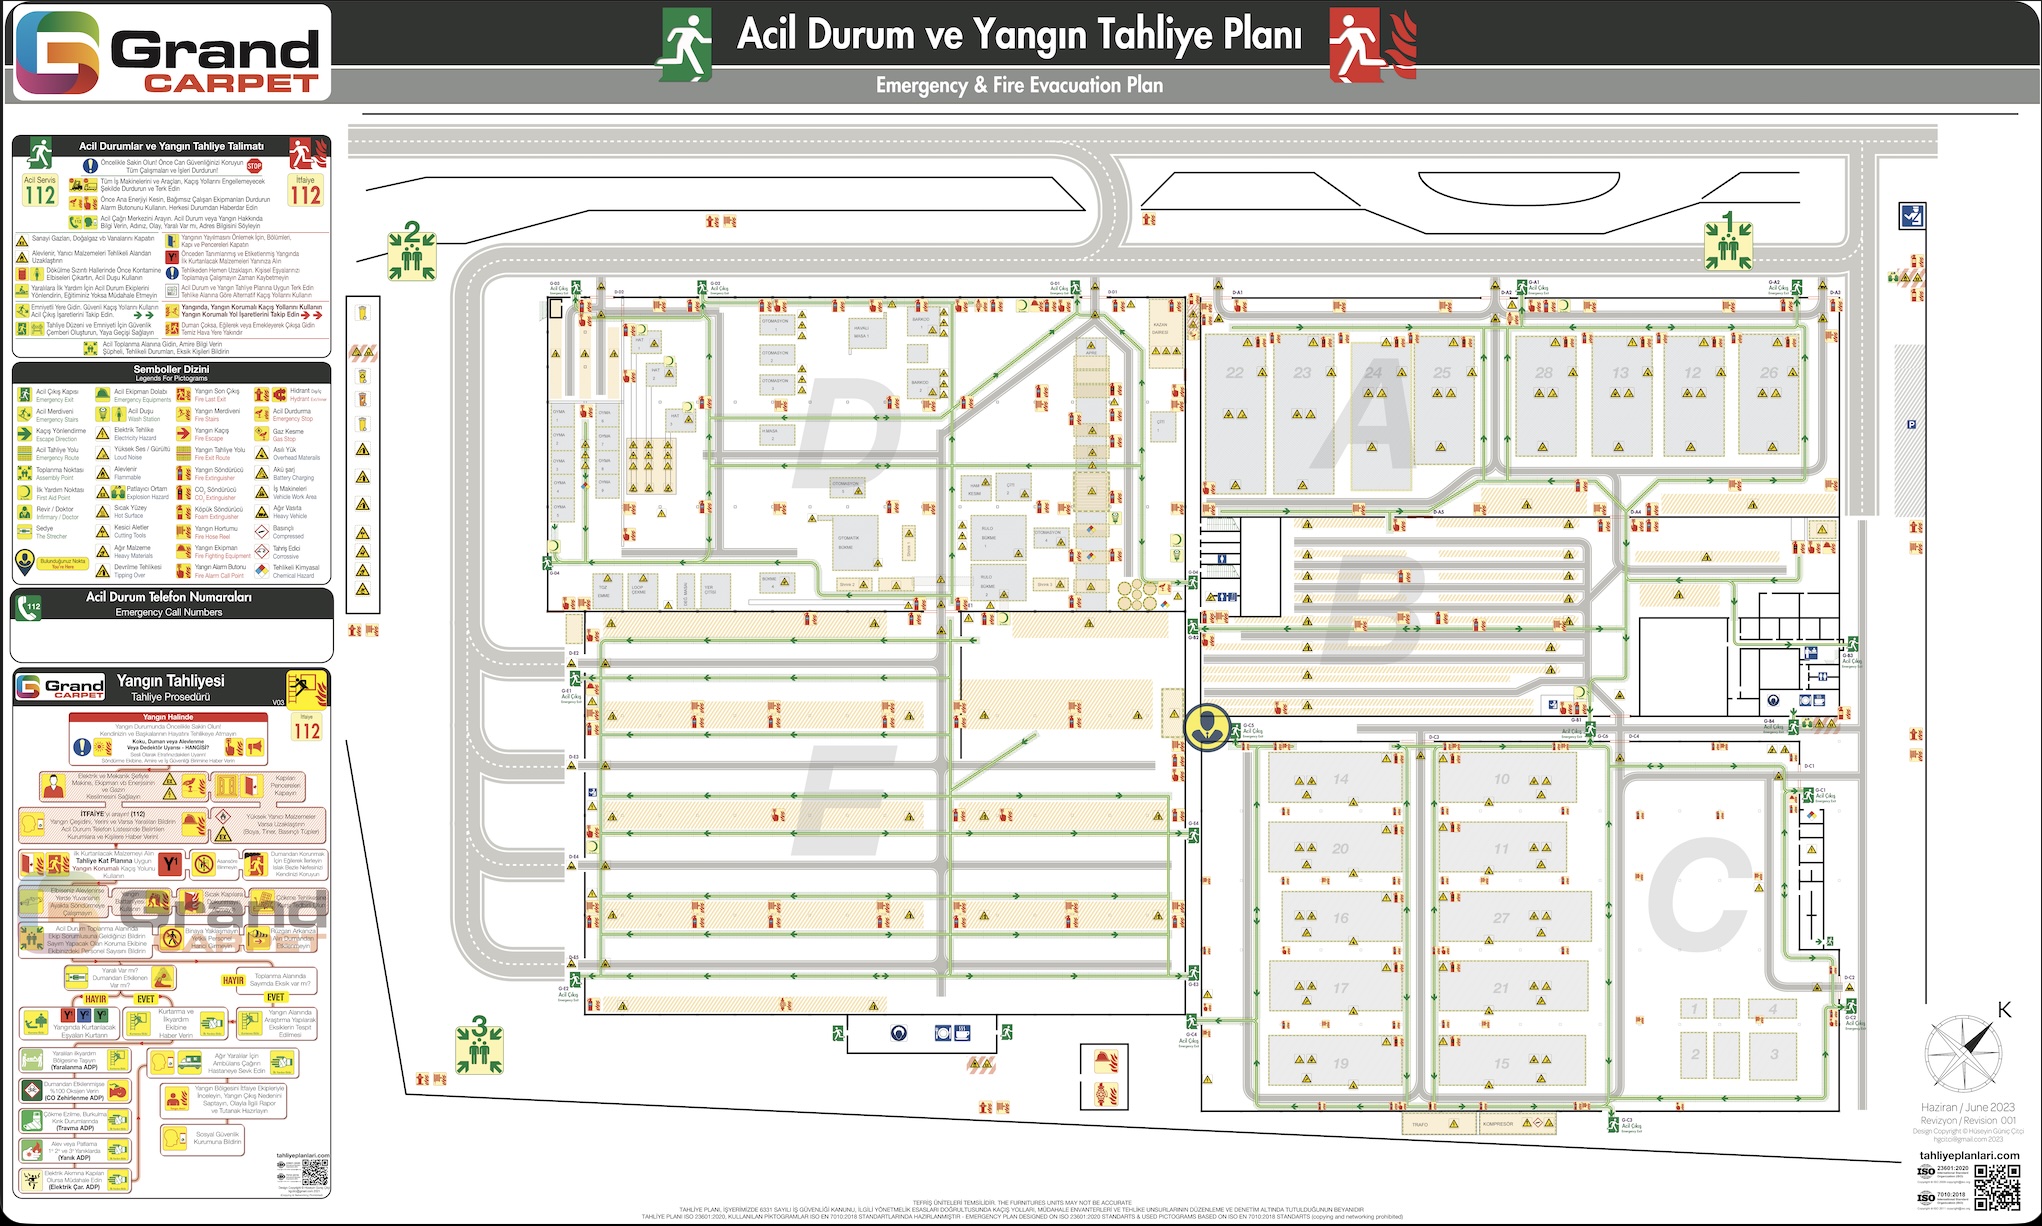The image size is (2042, 1226).
Task: Click the Semboller Dizini legend header
Action: pyautogui.click(x=172, y=372)
